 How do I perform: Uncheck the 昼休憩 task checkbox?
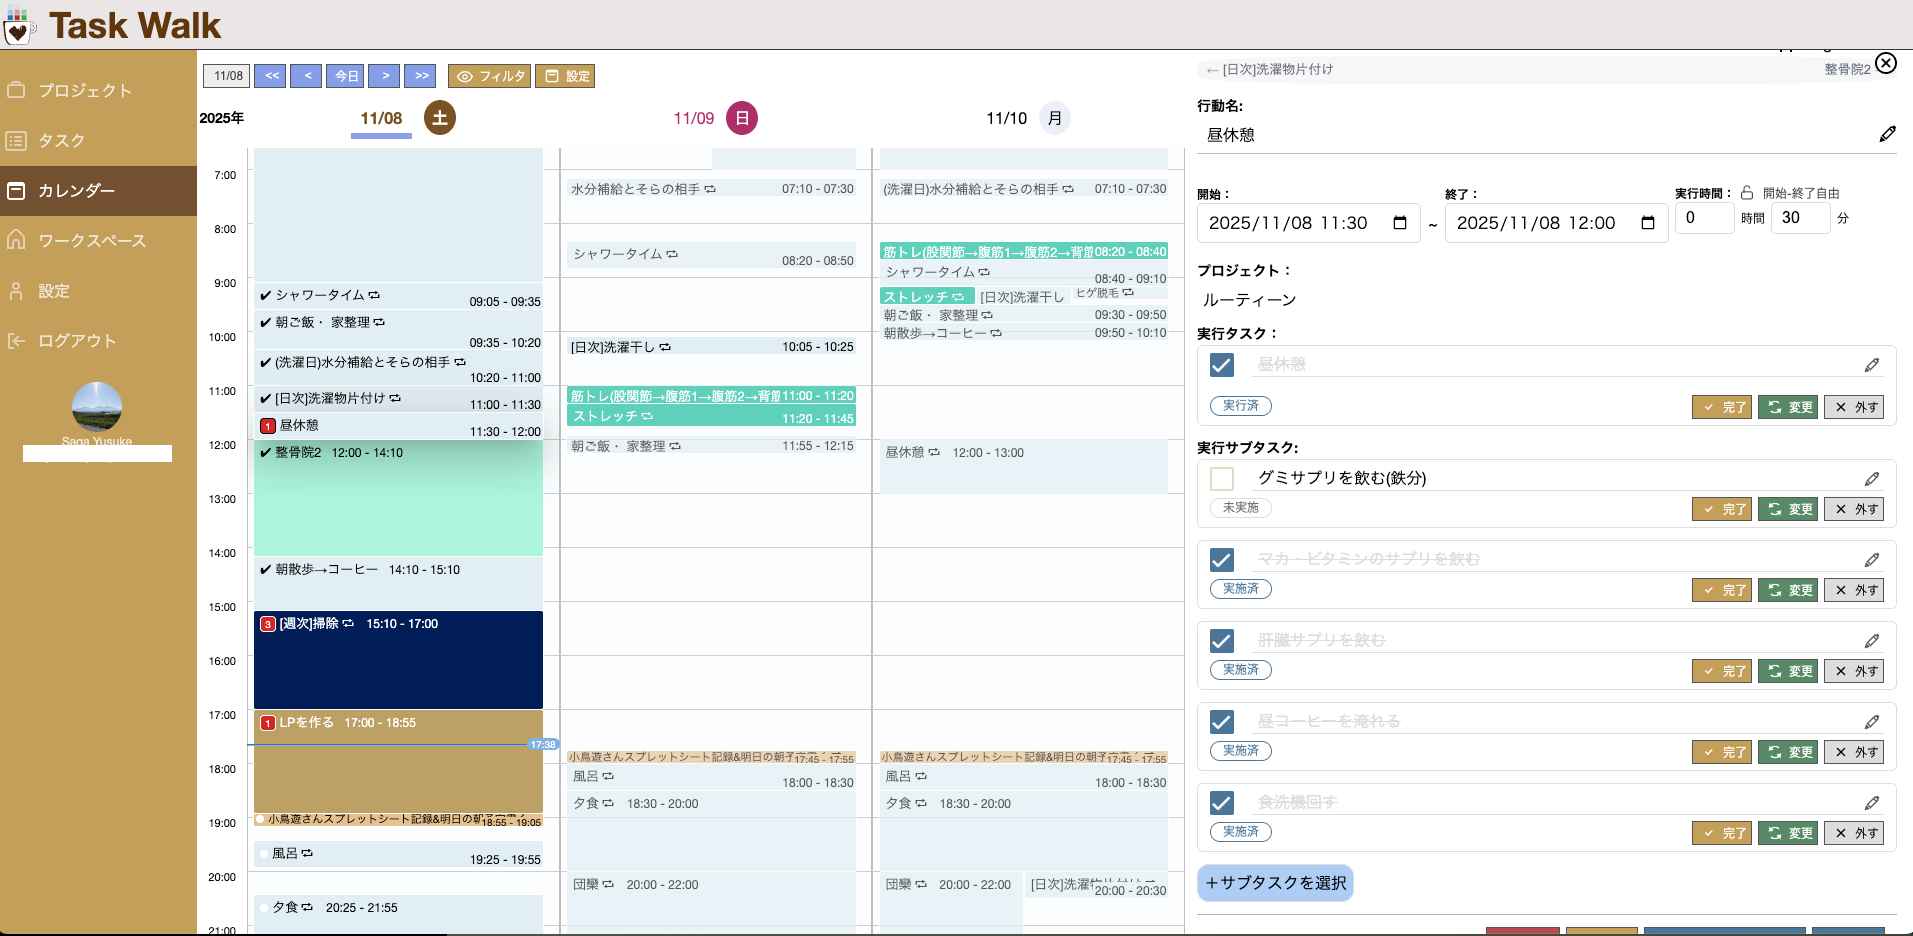tap(1221, 365)
